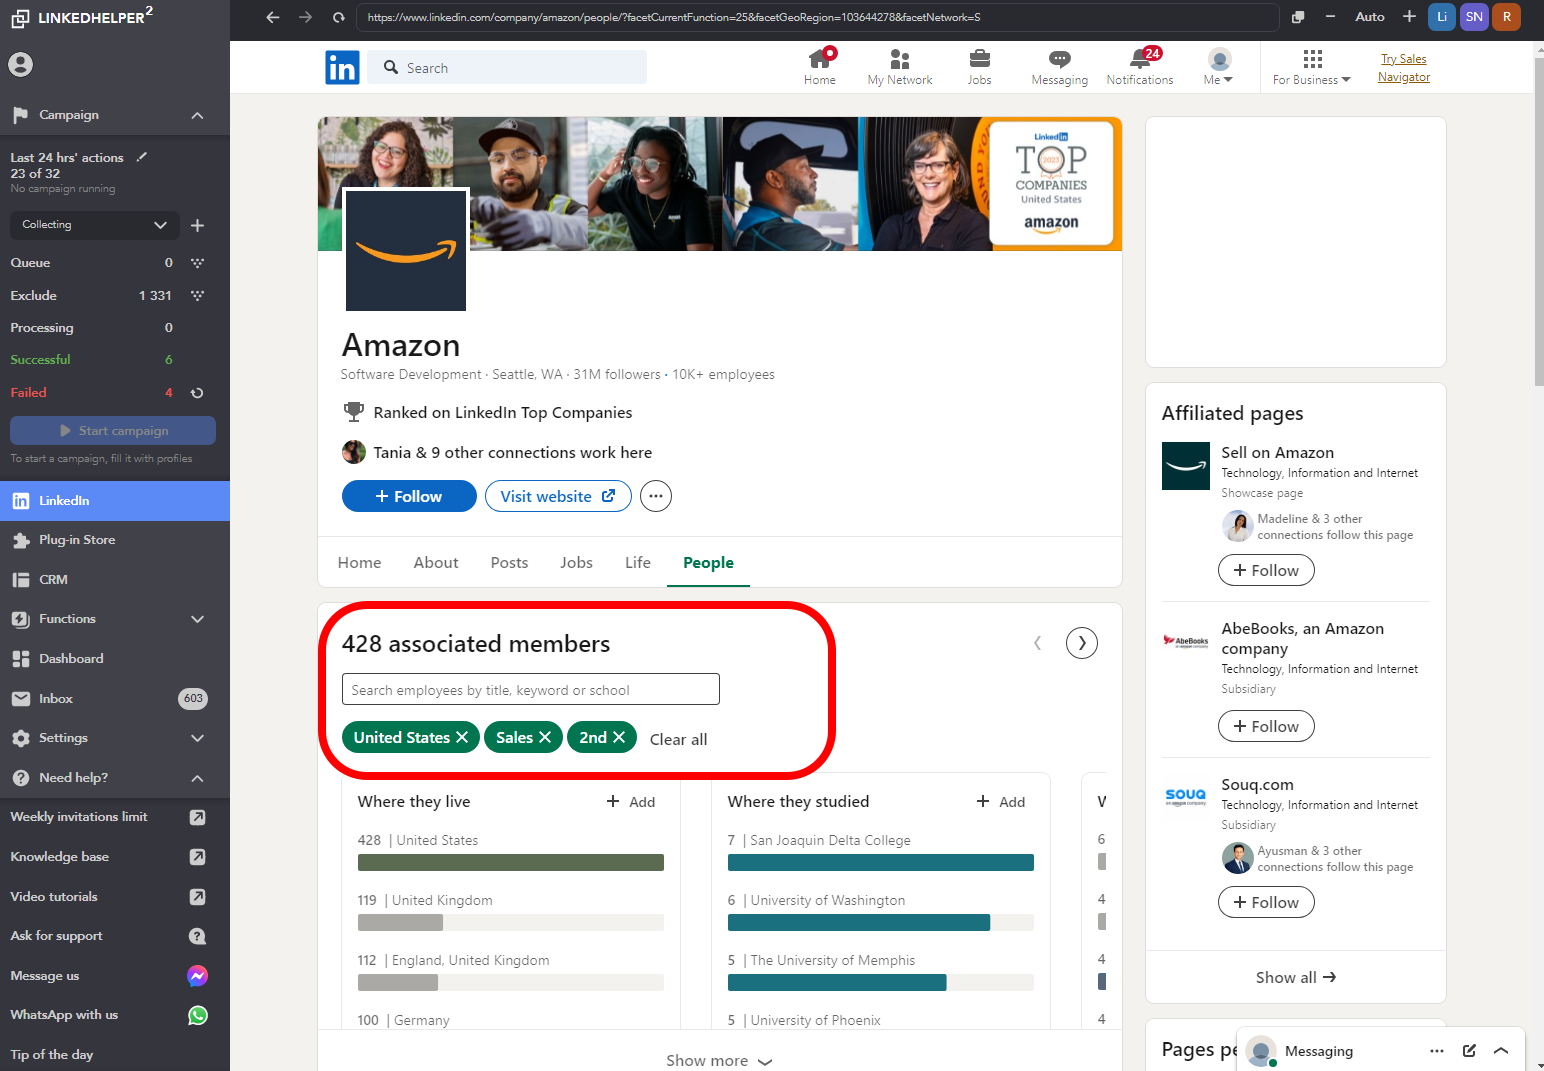
Task: Open LinkedIn Notifications bell icon
Action: pyautogui.click(x=1139, y=60)
